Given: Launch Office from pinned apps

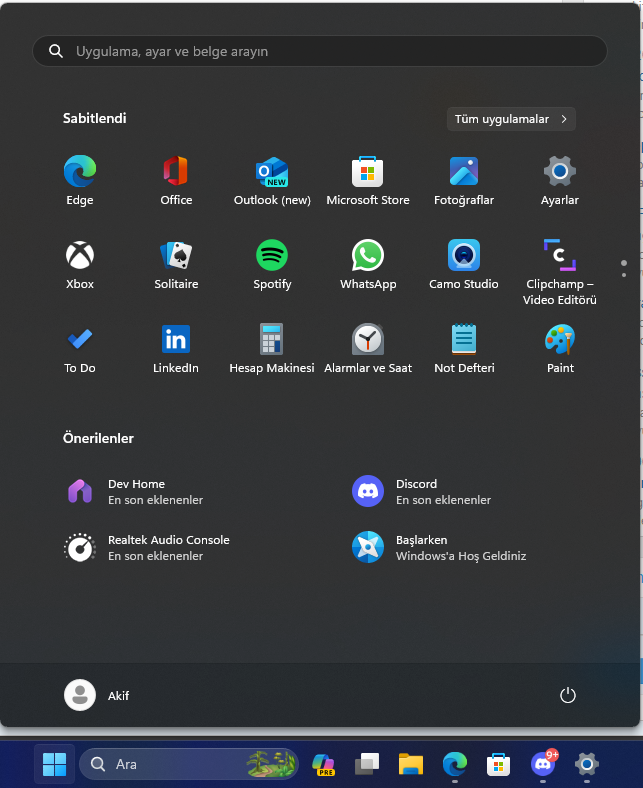Looking at the screenshot, I should point(176,180).
